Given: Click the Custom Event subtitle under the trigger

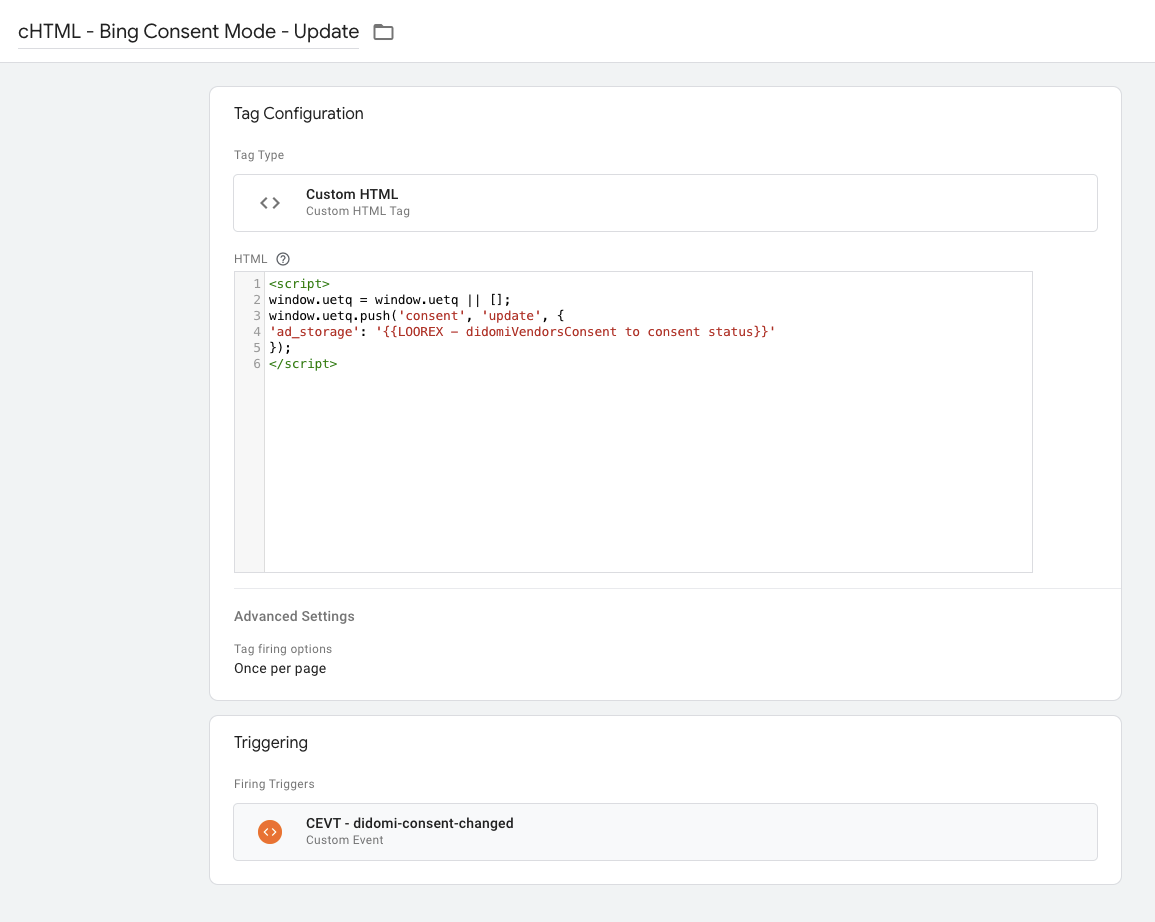Looking at the screenshot, I should 345,840.
